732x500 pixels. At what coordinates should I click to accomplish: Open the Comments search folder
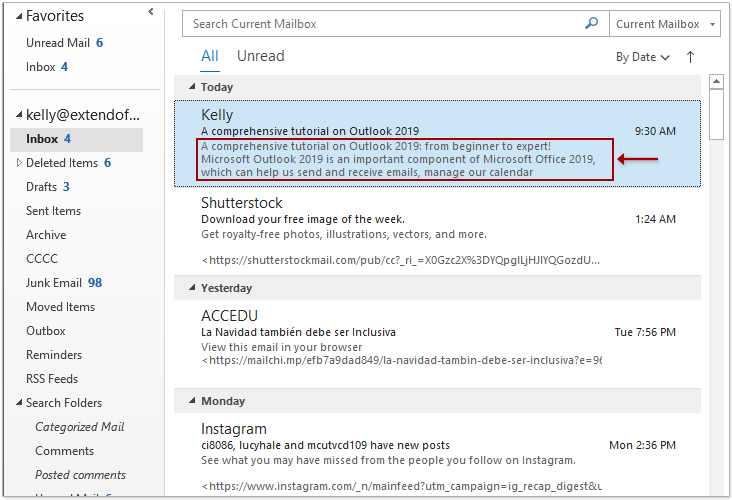coord(64,451)
